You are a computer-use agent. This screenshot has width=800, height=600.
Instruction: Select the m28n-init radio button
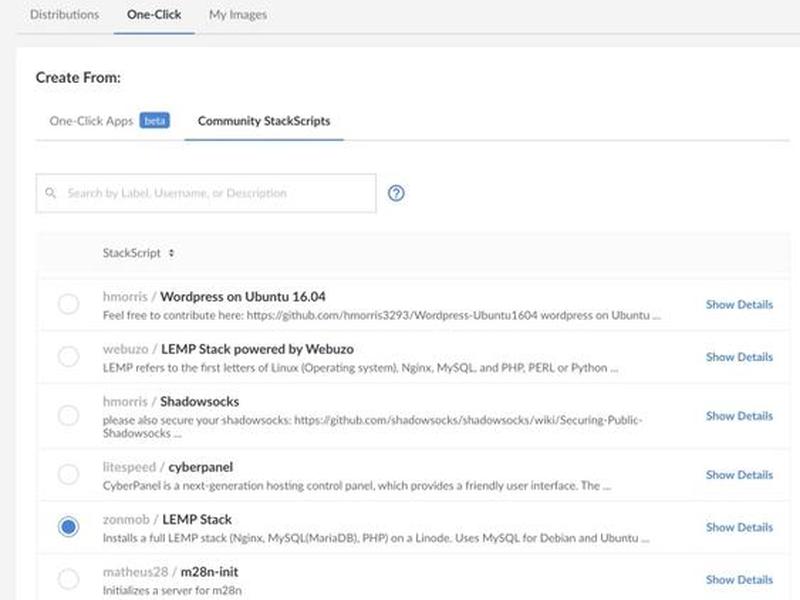point(68,579)
